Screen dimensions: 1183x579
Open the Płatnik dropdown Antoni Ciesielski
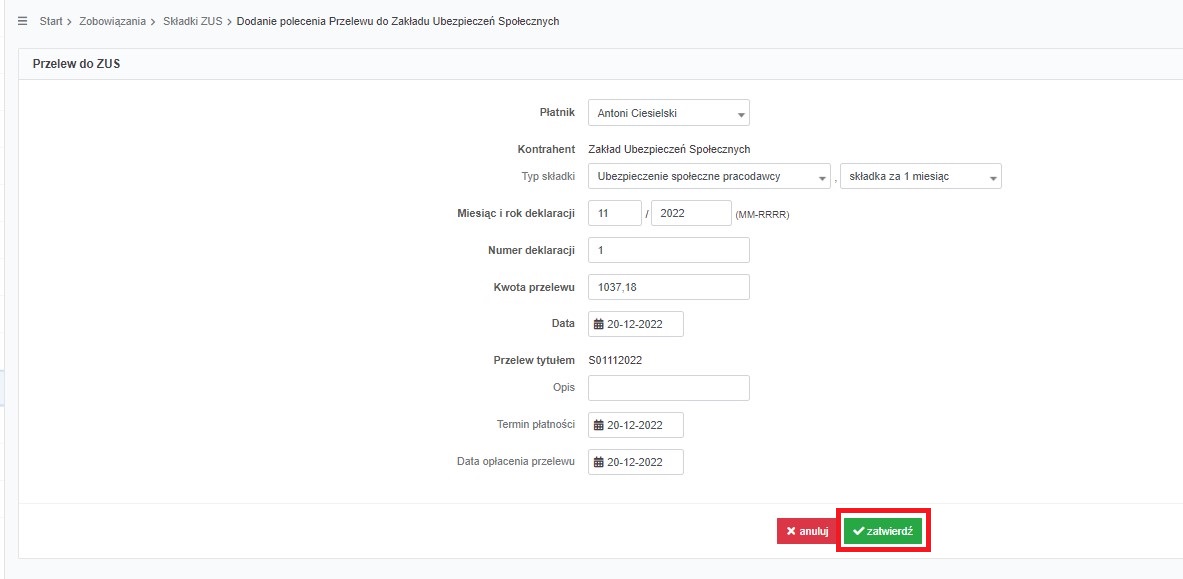[x=669, y=113]
